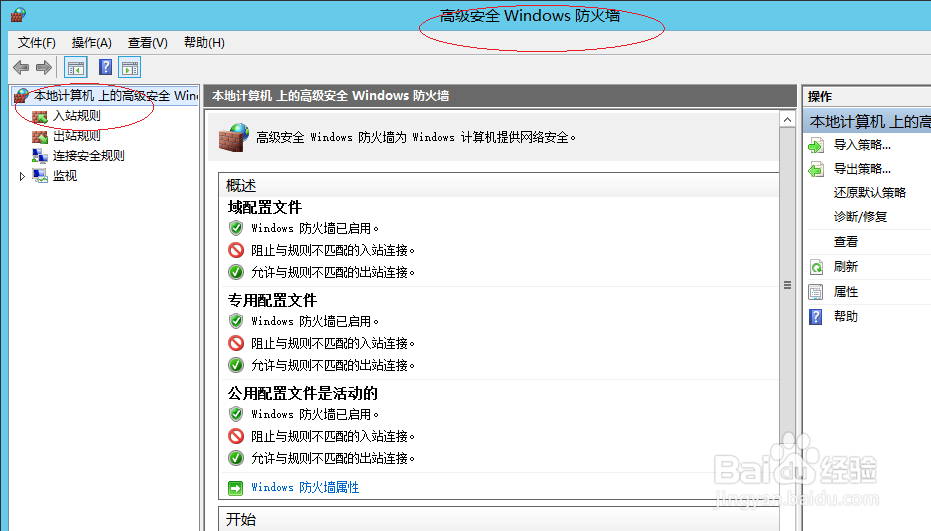Viewport: 931px width, 531px height.
Task: Select 监视 in the tree
Action: 65,176
